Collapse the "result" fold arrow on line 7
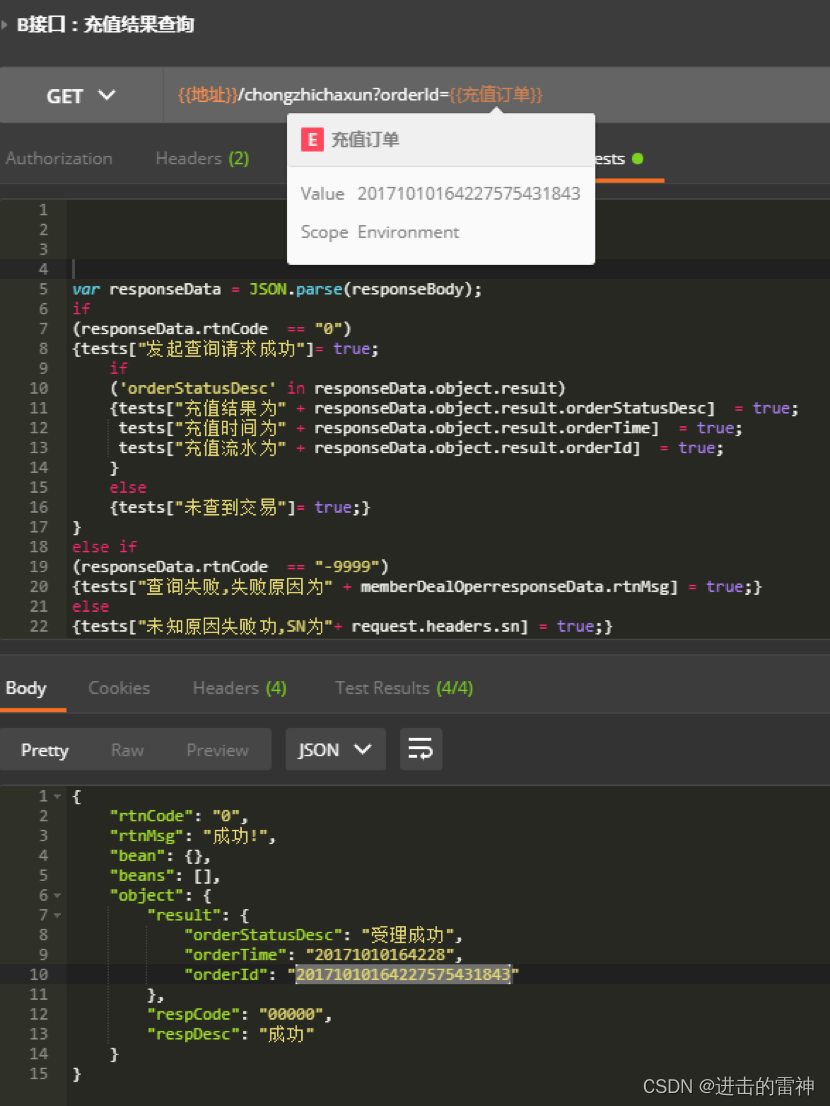 58,915
